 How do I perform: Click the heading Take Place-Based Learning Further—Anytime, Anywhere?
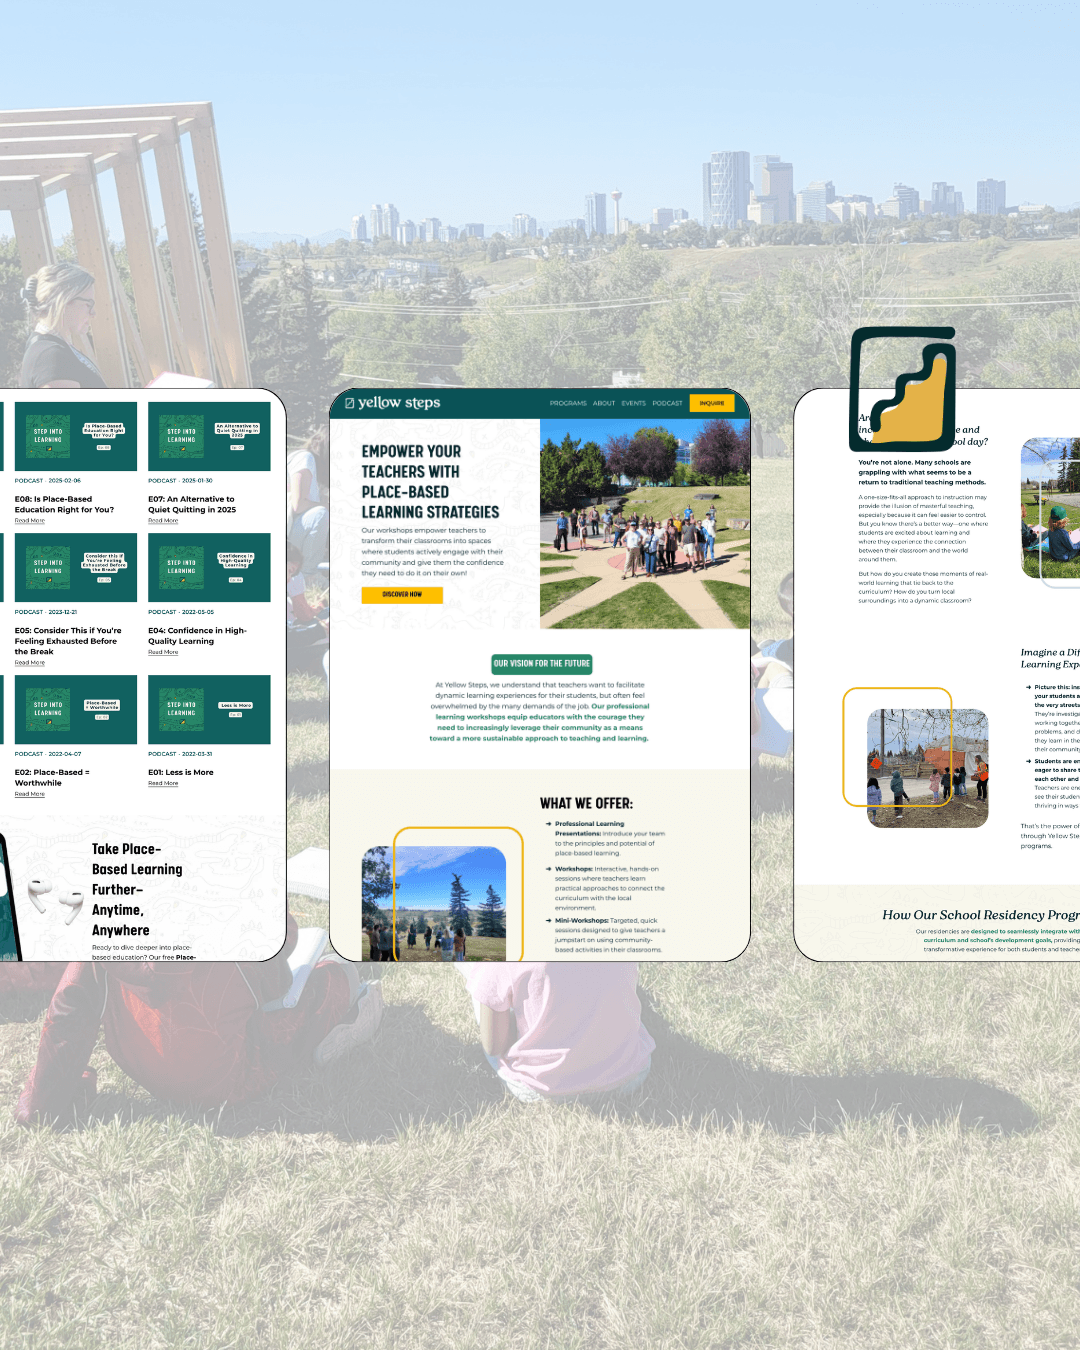(137, 890)
